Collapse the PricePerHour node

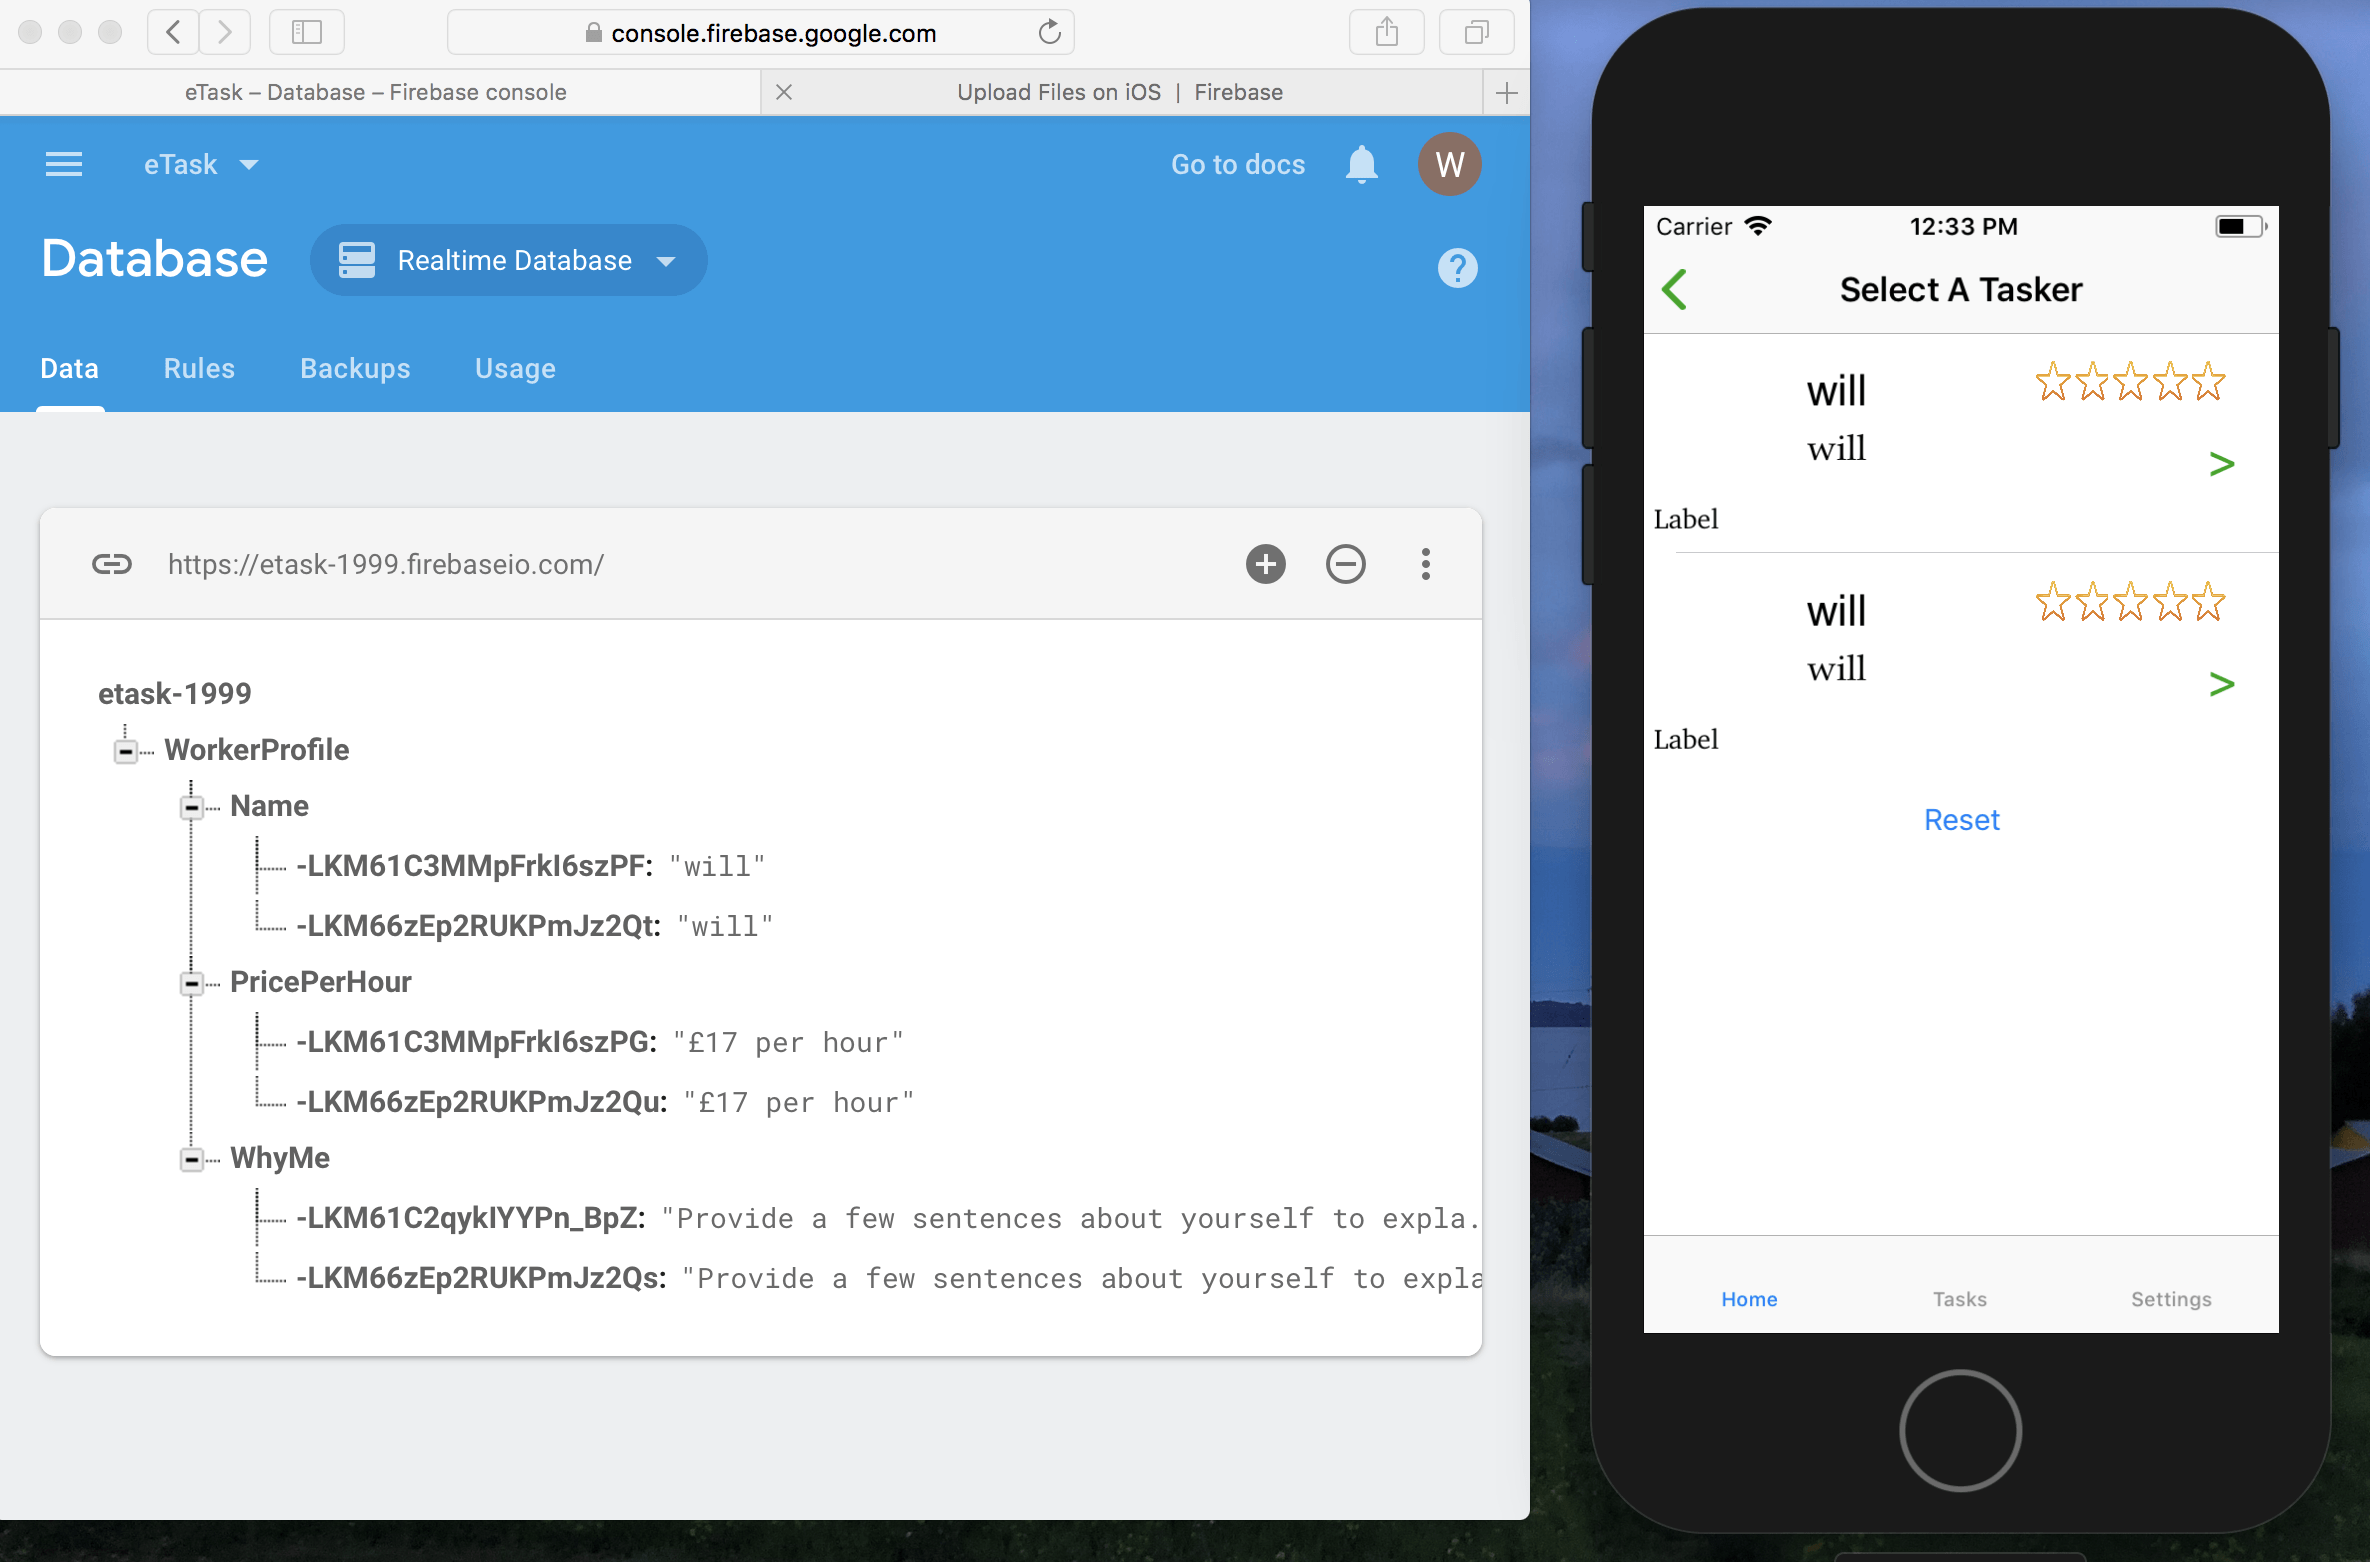tap(192, 983)
